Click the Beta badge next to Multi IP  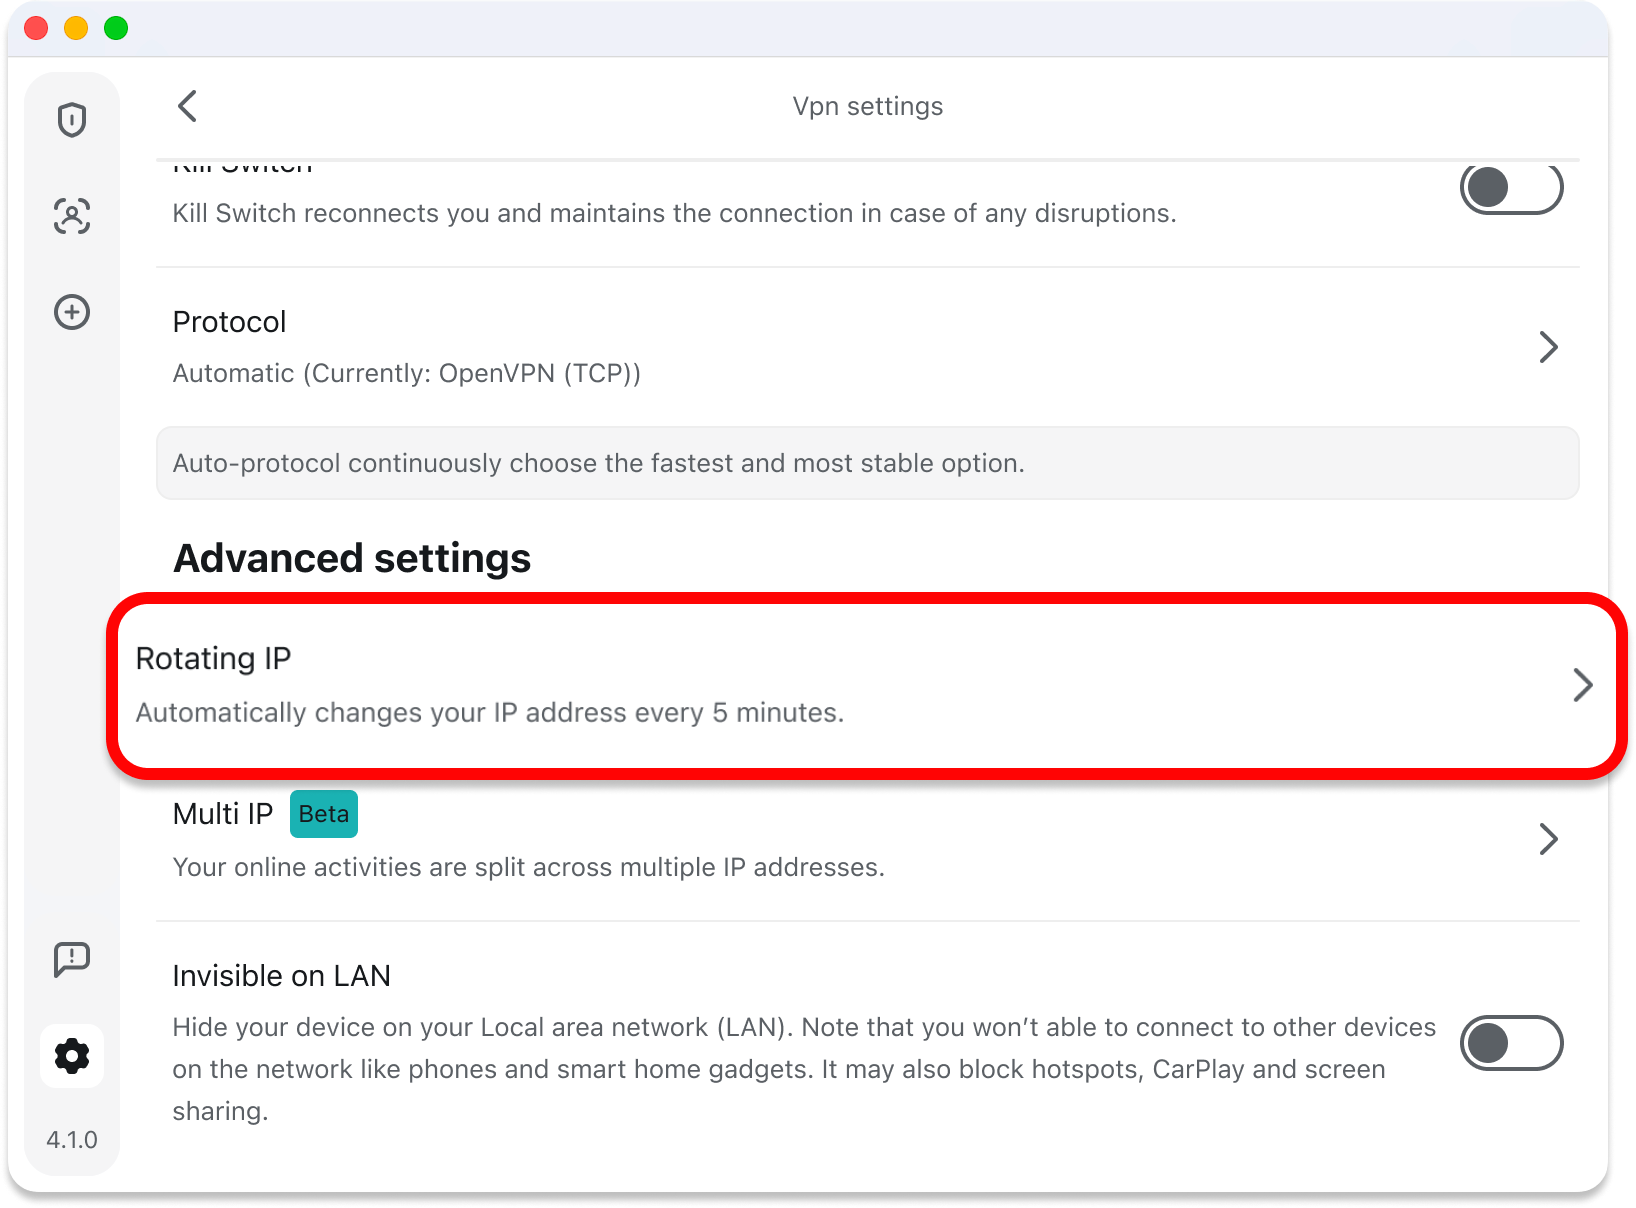[324, 814]
